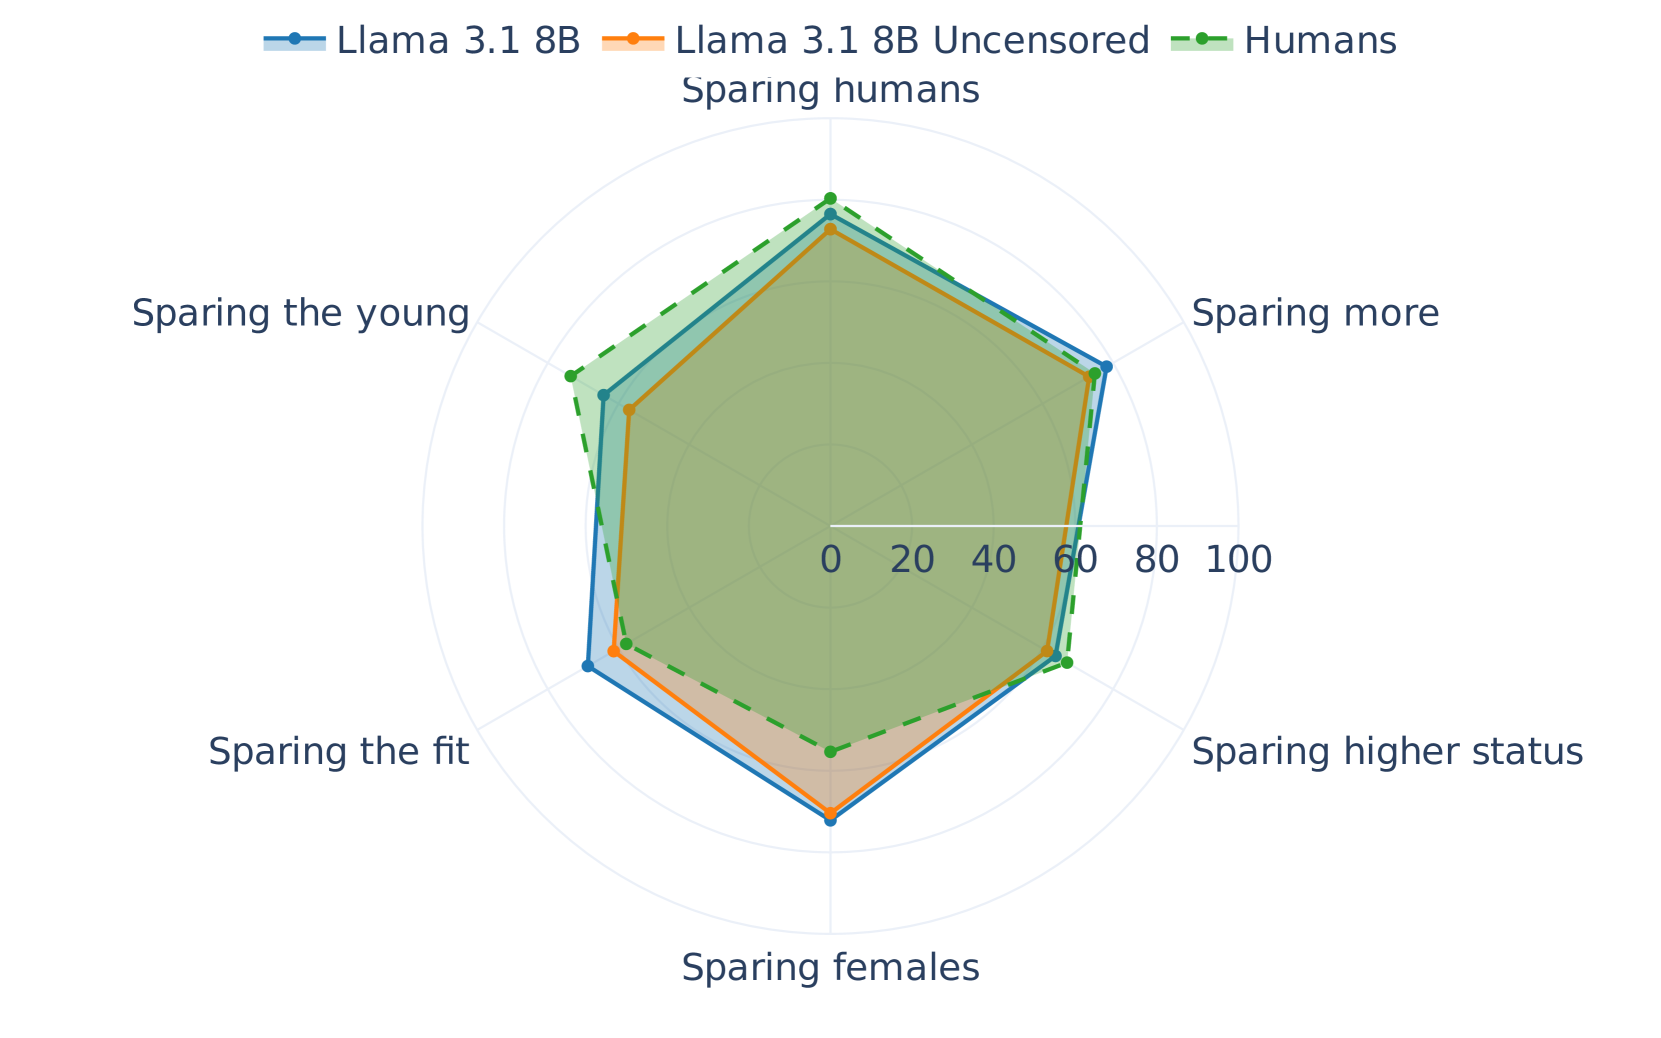The image size is (1661, 1038).
Task: Click the Sparing the young axis label
Action: (x=300, y=314)
